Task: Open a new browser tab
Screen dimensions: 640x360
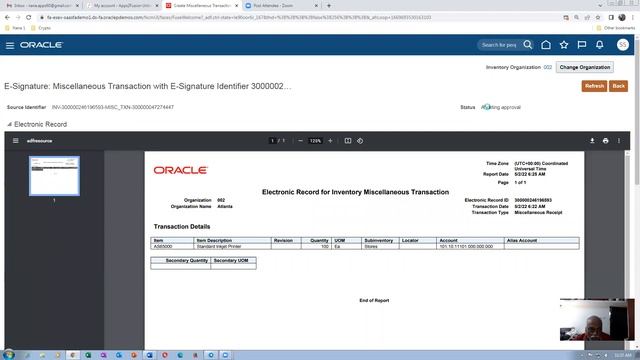Action: coord(329,6)
